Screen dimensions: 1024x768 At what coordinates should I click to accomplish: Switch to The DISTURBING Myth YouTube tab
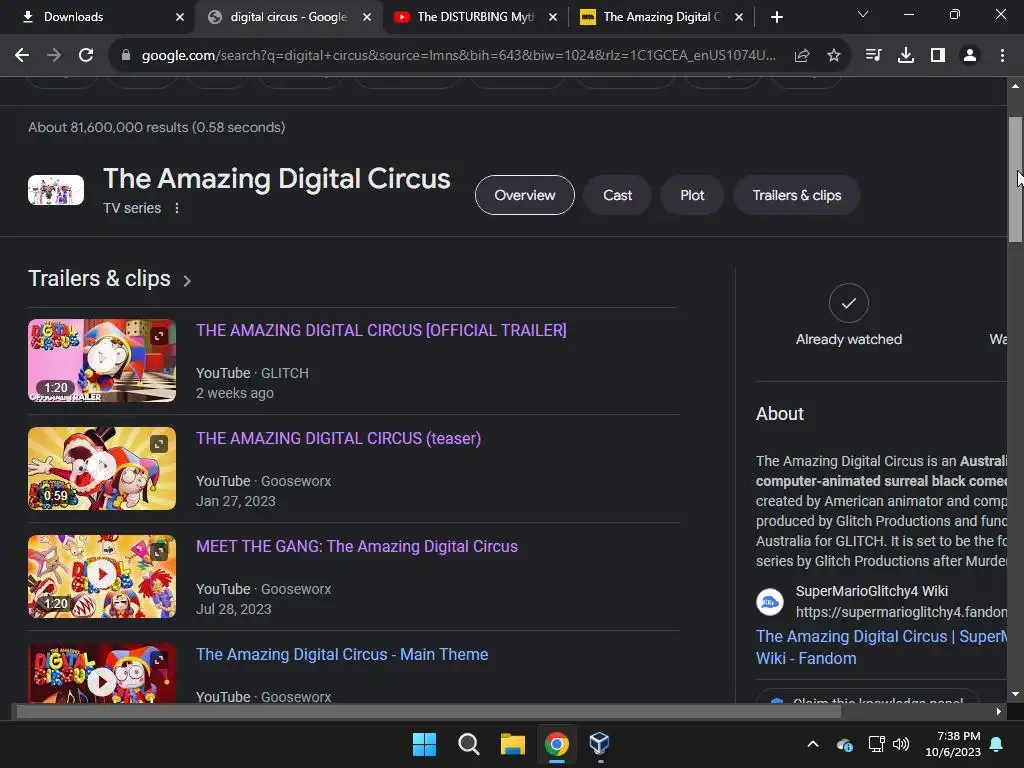[474, 17]
